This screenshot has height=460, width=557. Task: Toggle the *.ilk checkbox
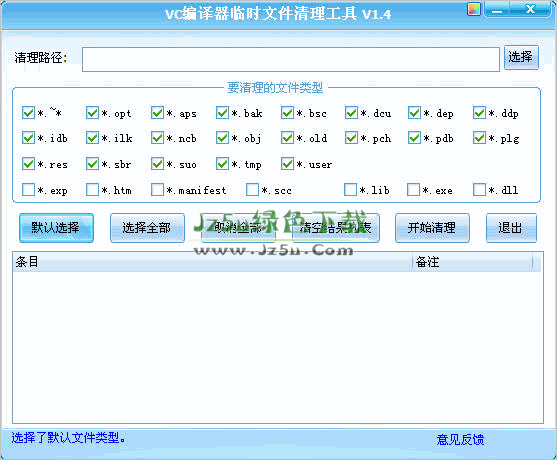coord(92,137)
